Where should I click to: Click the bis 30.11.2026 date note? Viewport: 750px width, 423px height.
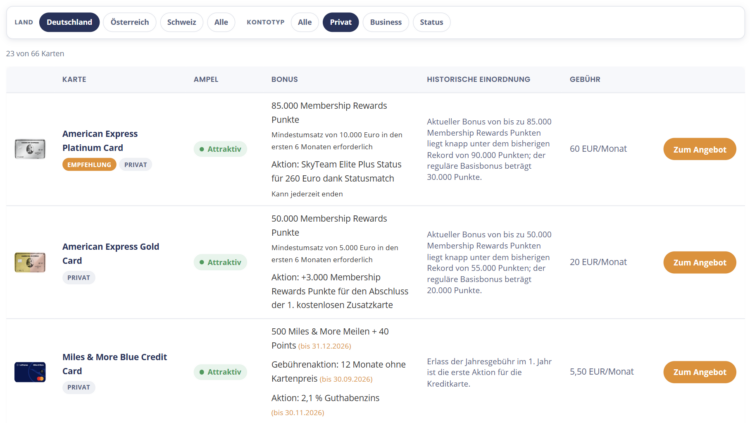pos(298,412)
